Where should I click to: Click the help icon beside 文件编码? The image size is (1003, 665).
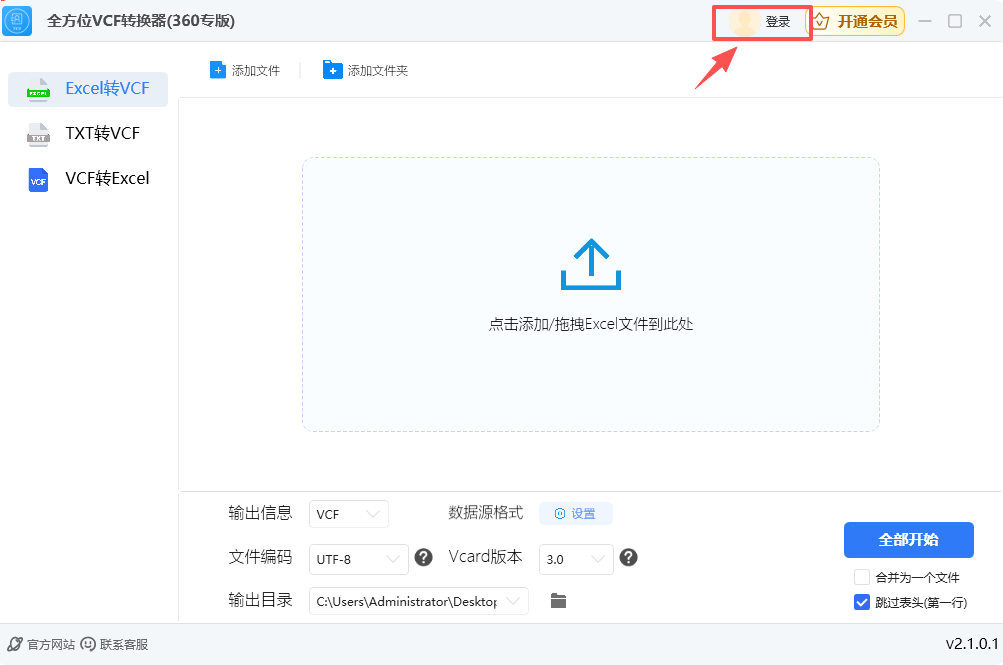[423, 558]
